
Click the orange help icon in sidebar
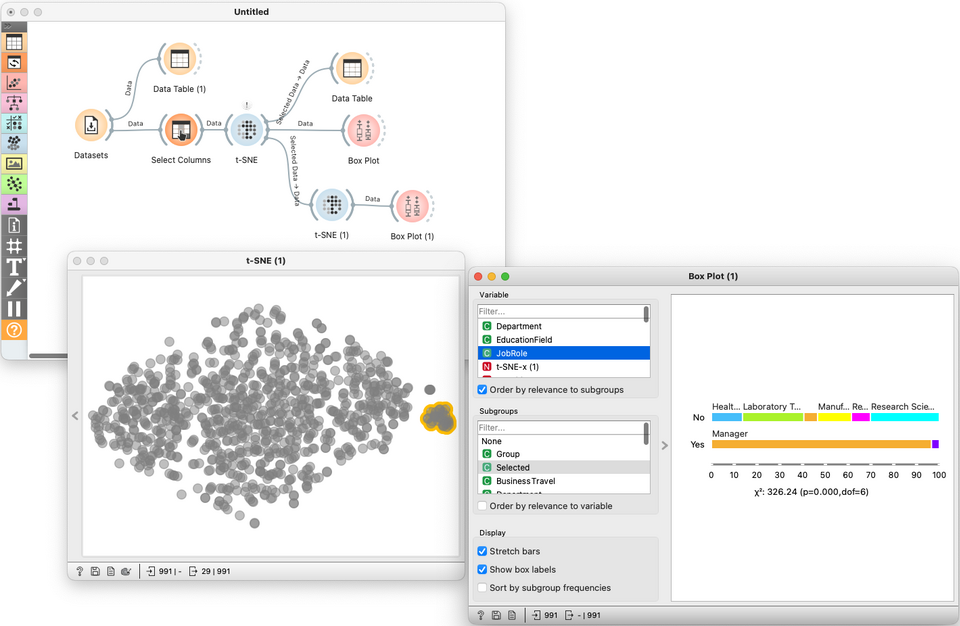tap(14, 330)
